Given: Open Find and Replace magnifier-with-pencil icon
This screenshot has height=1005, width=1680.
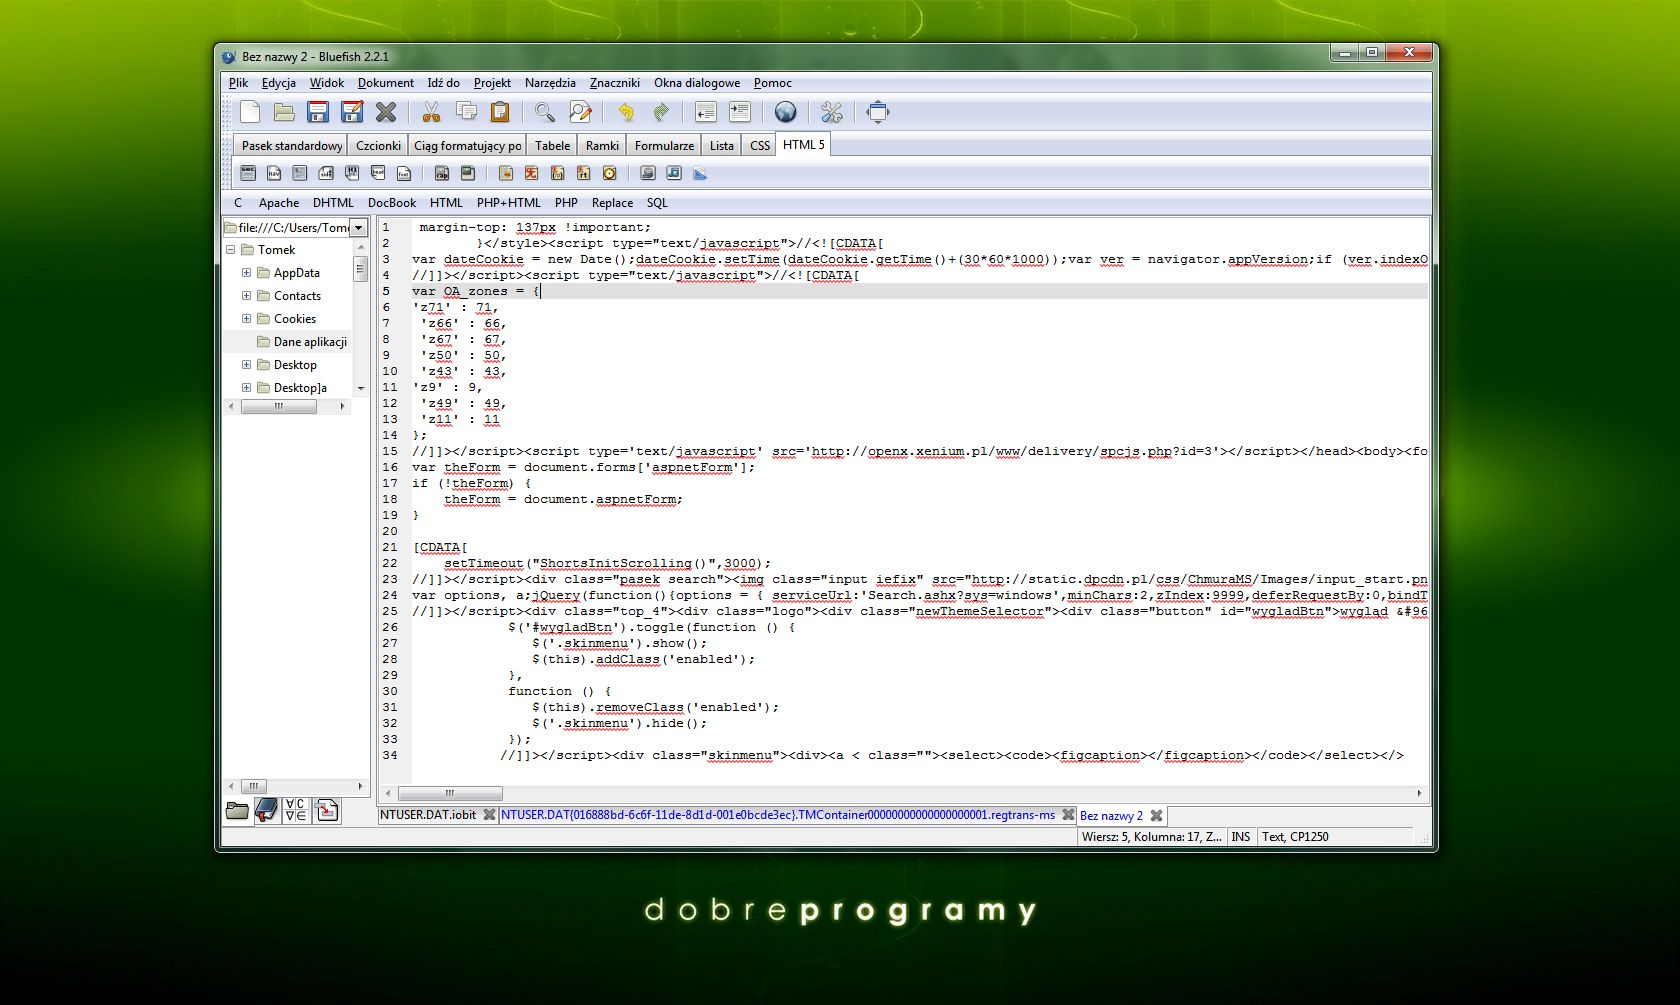Looking at the screenshot, I should tap(580, 112).
